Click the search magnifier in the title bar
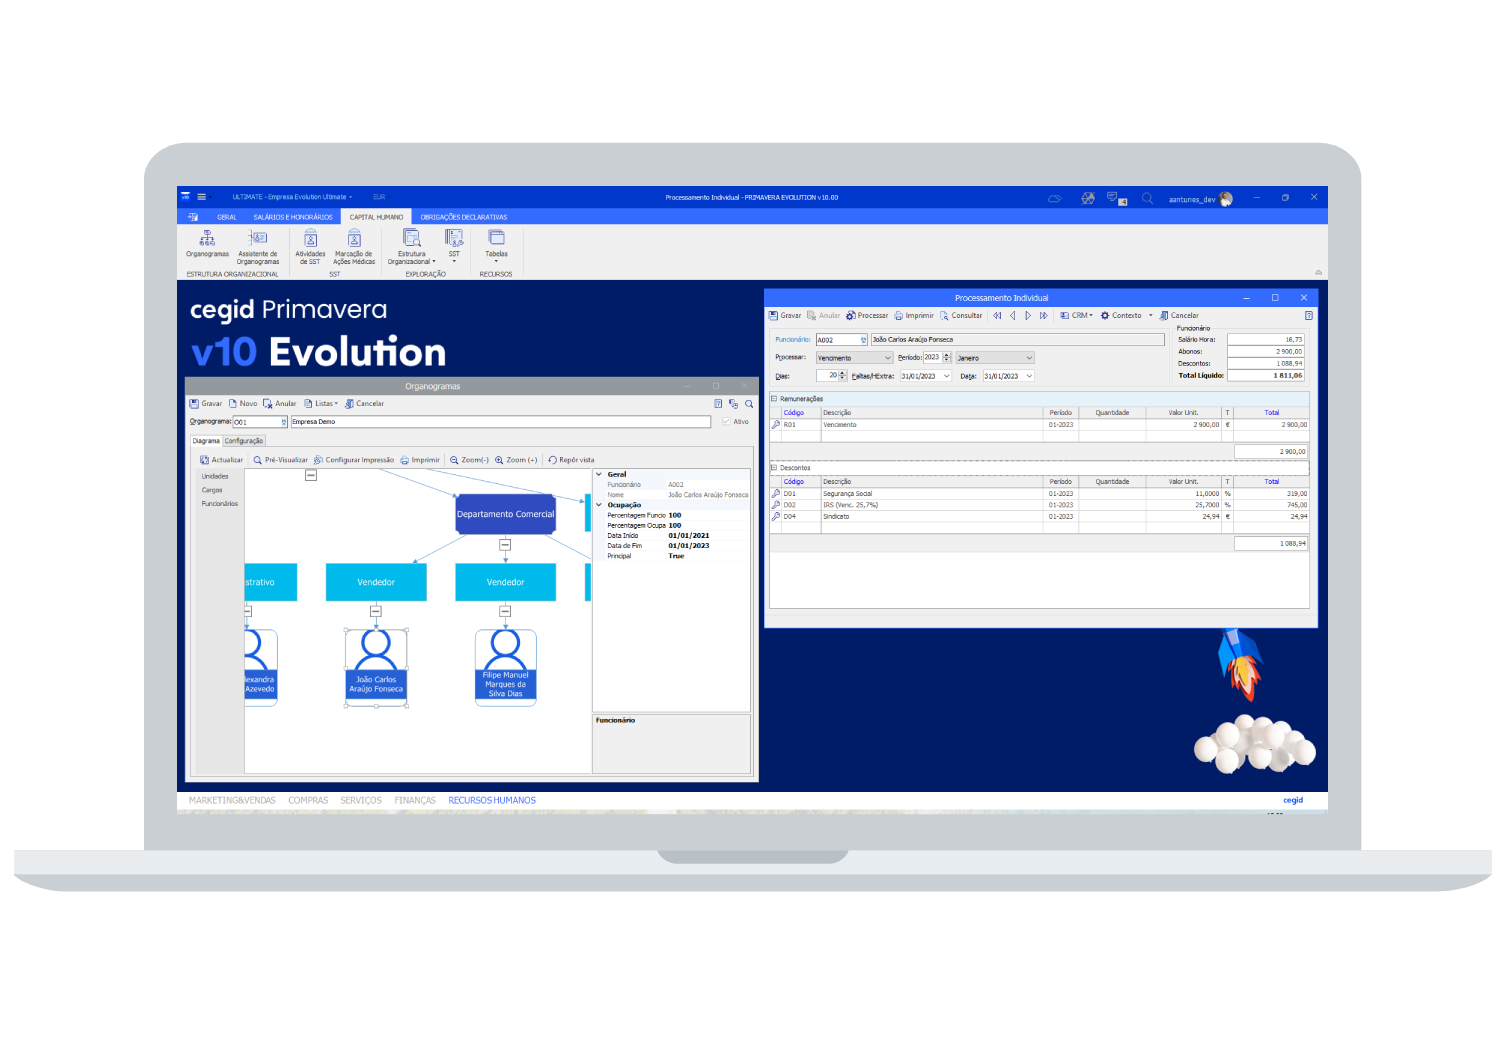The image size is (1505, 1048). tap(1147, 198)
